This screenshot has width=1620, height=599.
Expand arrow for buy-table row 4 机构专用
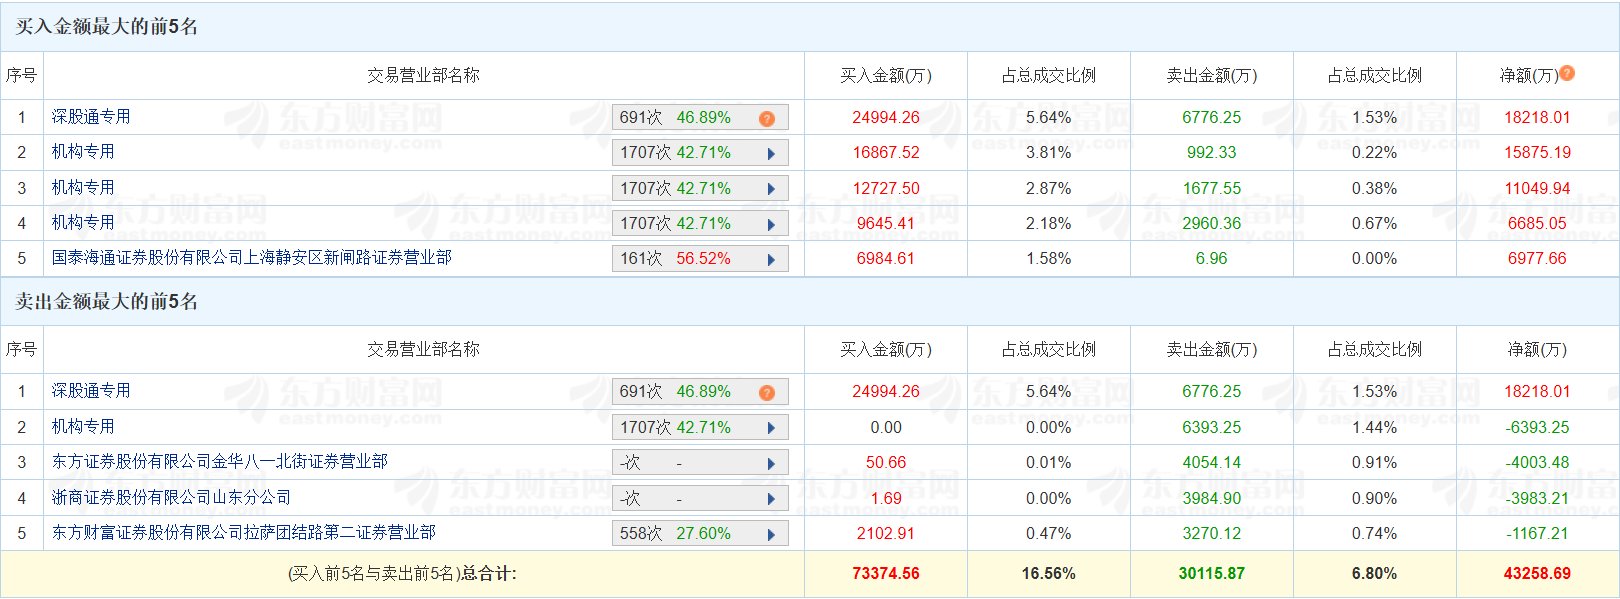(x=771, y=225)
